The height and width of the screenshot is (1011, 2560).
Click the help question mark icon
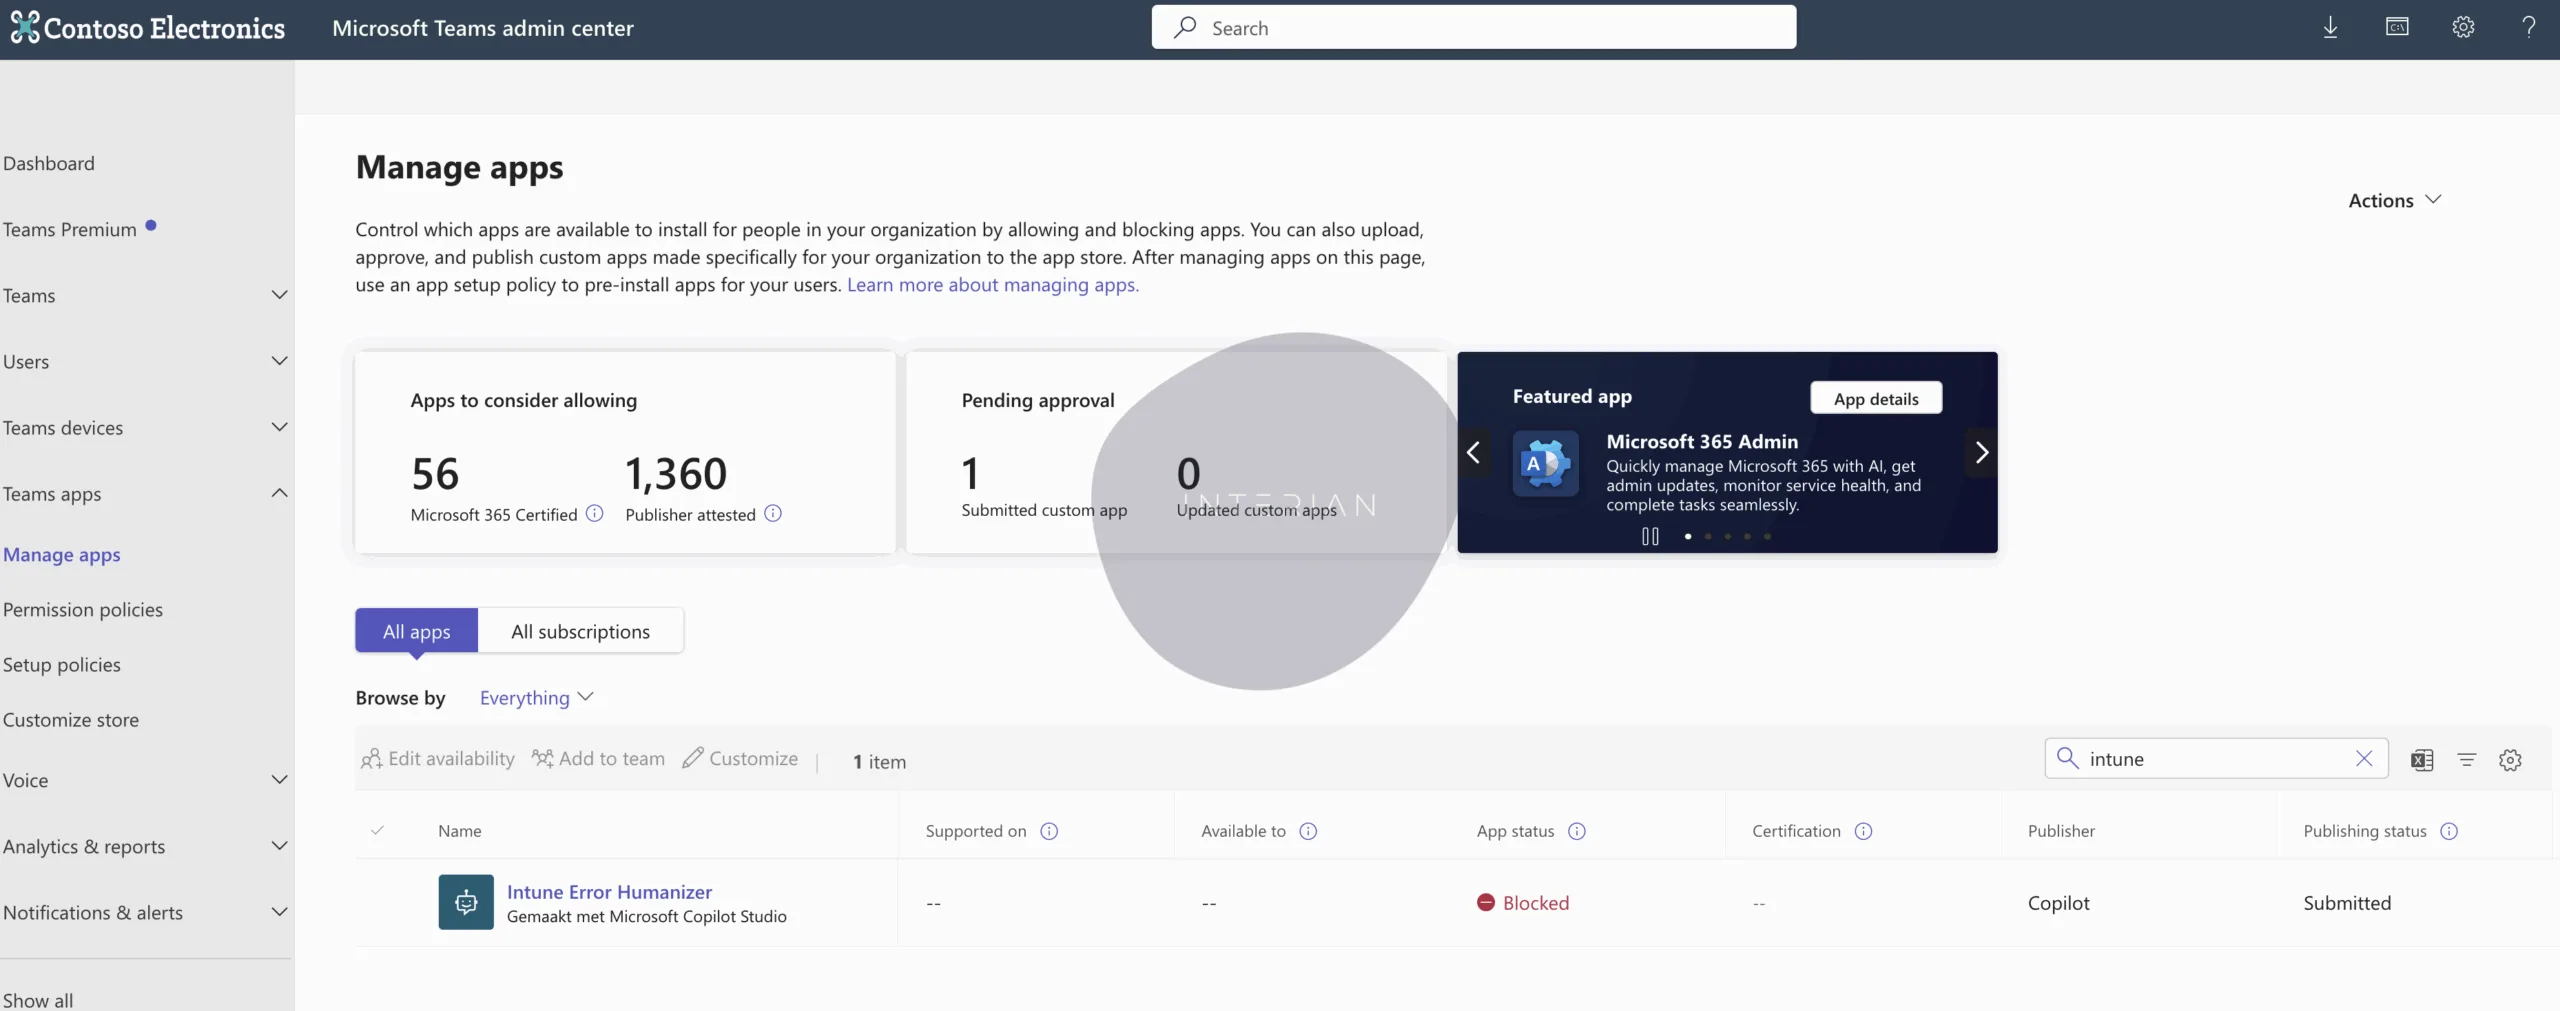[x=2528, y=28]
